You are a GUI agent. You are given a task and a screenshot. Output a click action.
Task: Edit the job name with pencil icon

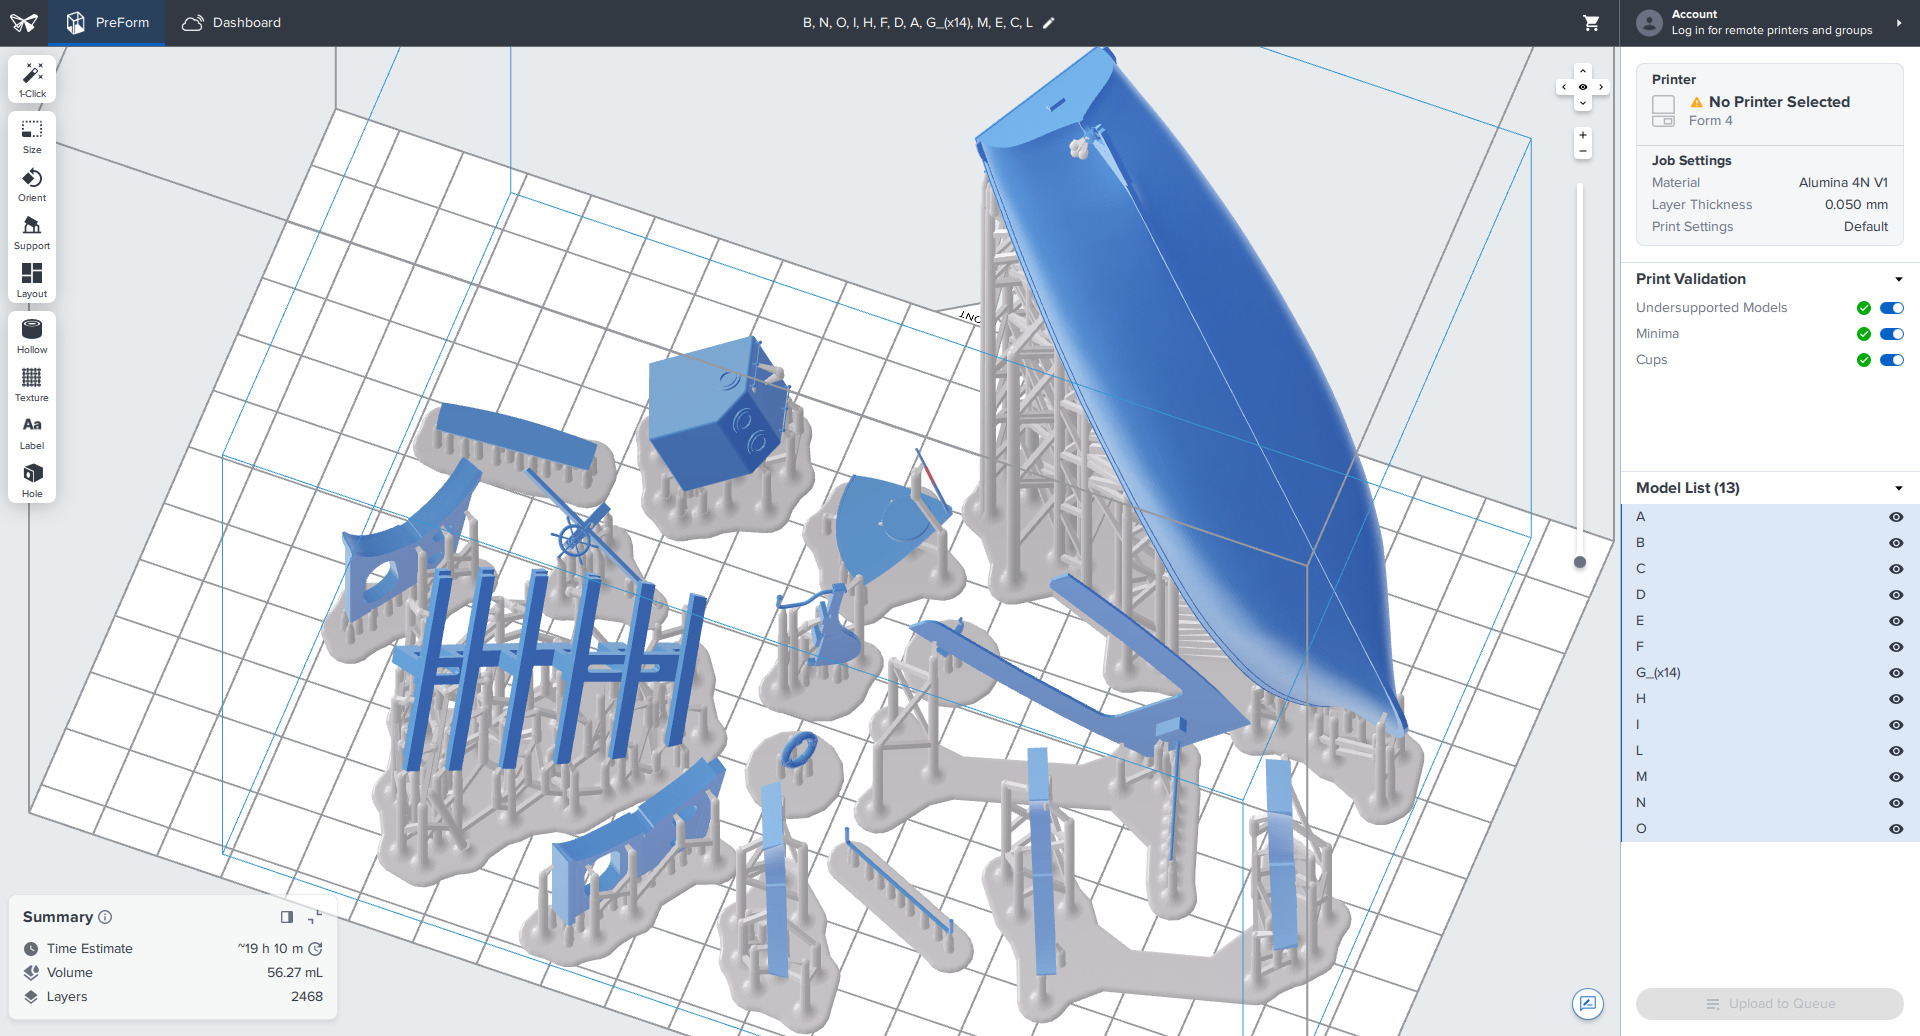click(1049, 23)
